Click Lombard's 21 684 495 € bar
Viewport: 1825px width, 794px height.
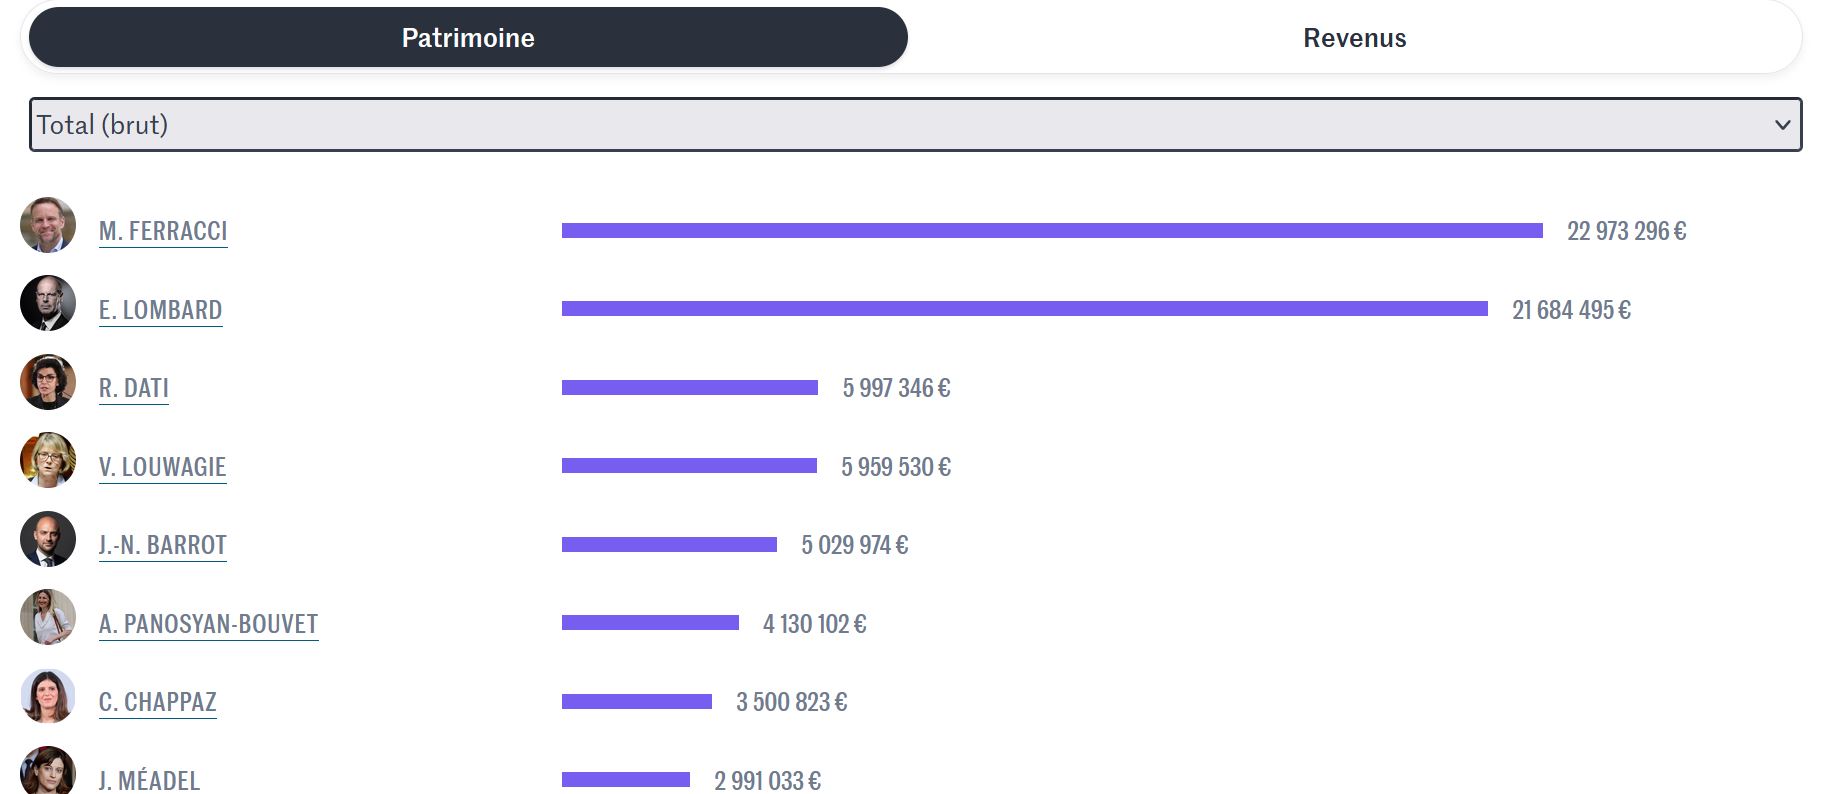pos(1024,309)
